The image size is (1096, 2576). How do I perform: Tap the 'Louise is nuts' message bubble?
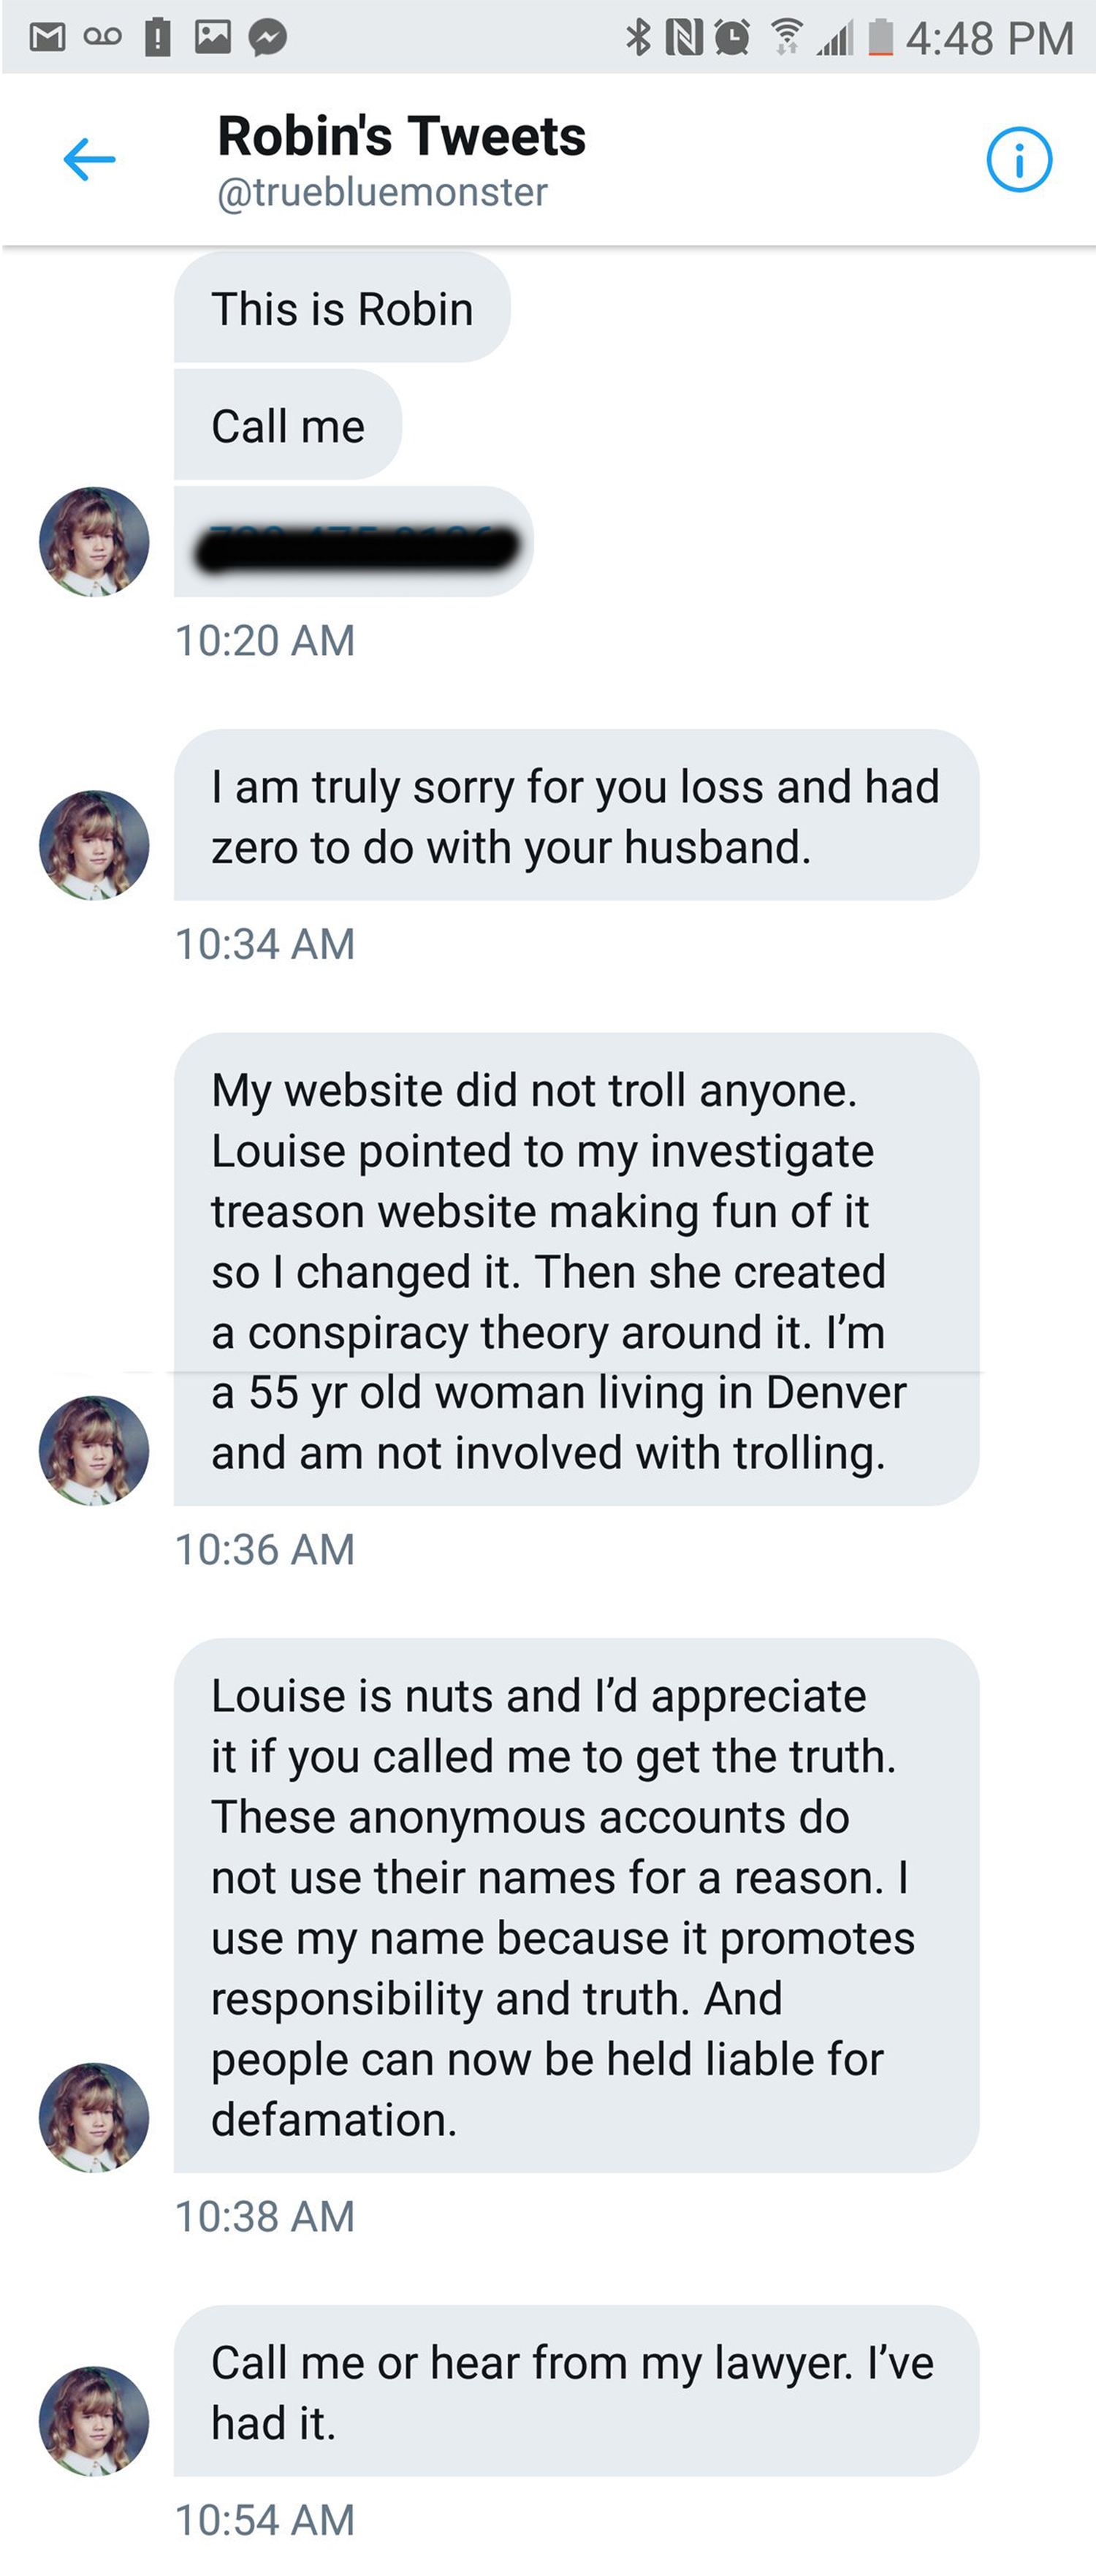pyautogui.click(x=576, y=1906)
